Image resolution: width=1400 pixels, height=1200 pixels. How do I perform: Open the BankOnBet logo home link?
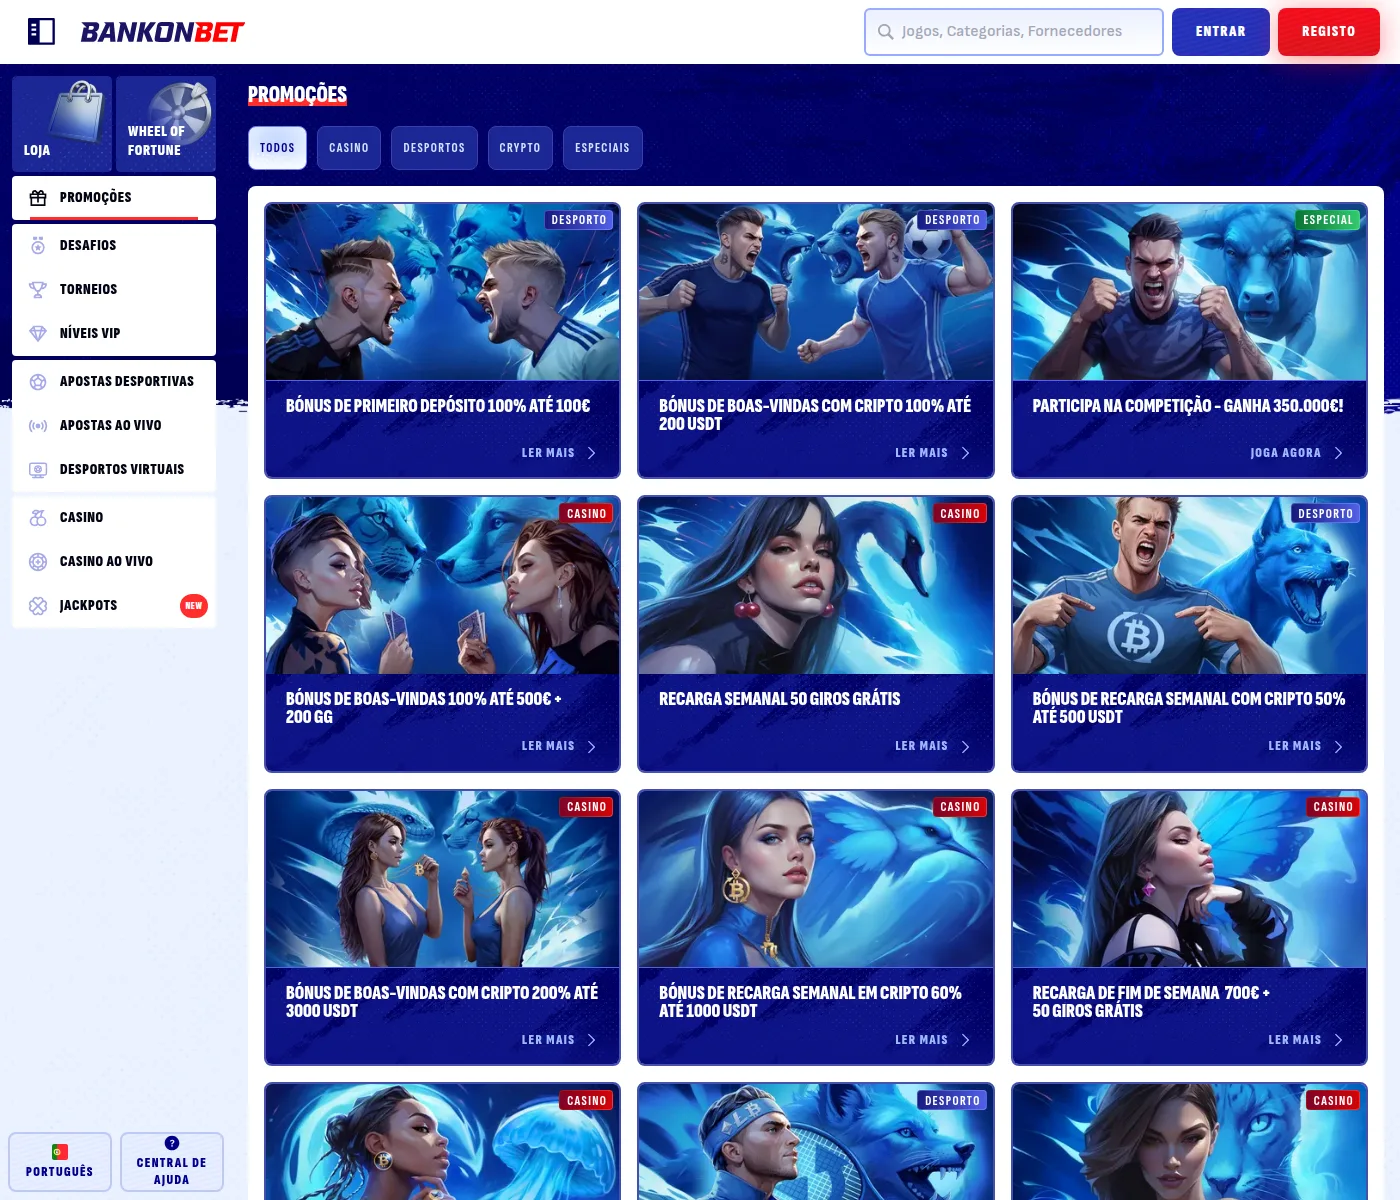162,32
